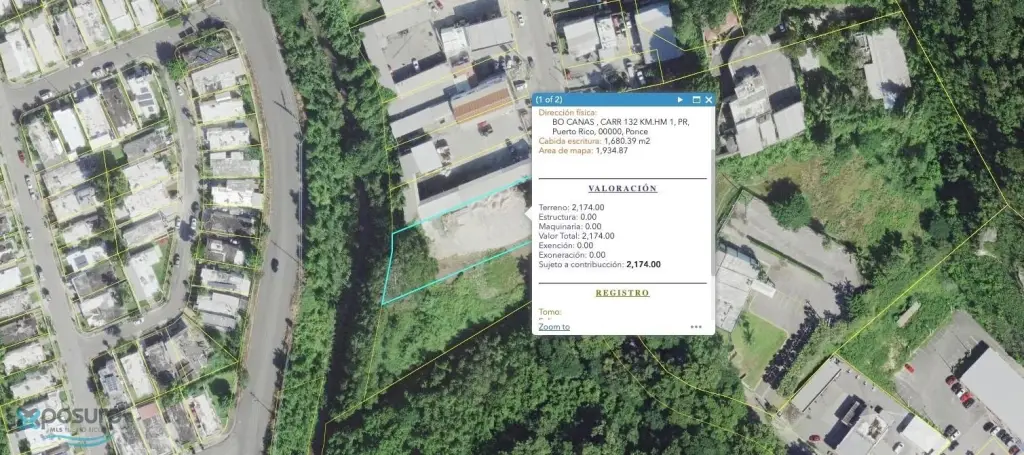Click the Valor Total line
The image size is (1024, 455).
pos(576,236)
